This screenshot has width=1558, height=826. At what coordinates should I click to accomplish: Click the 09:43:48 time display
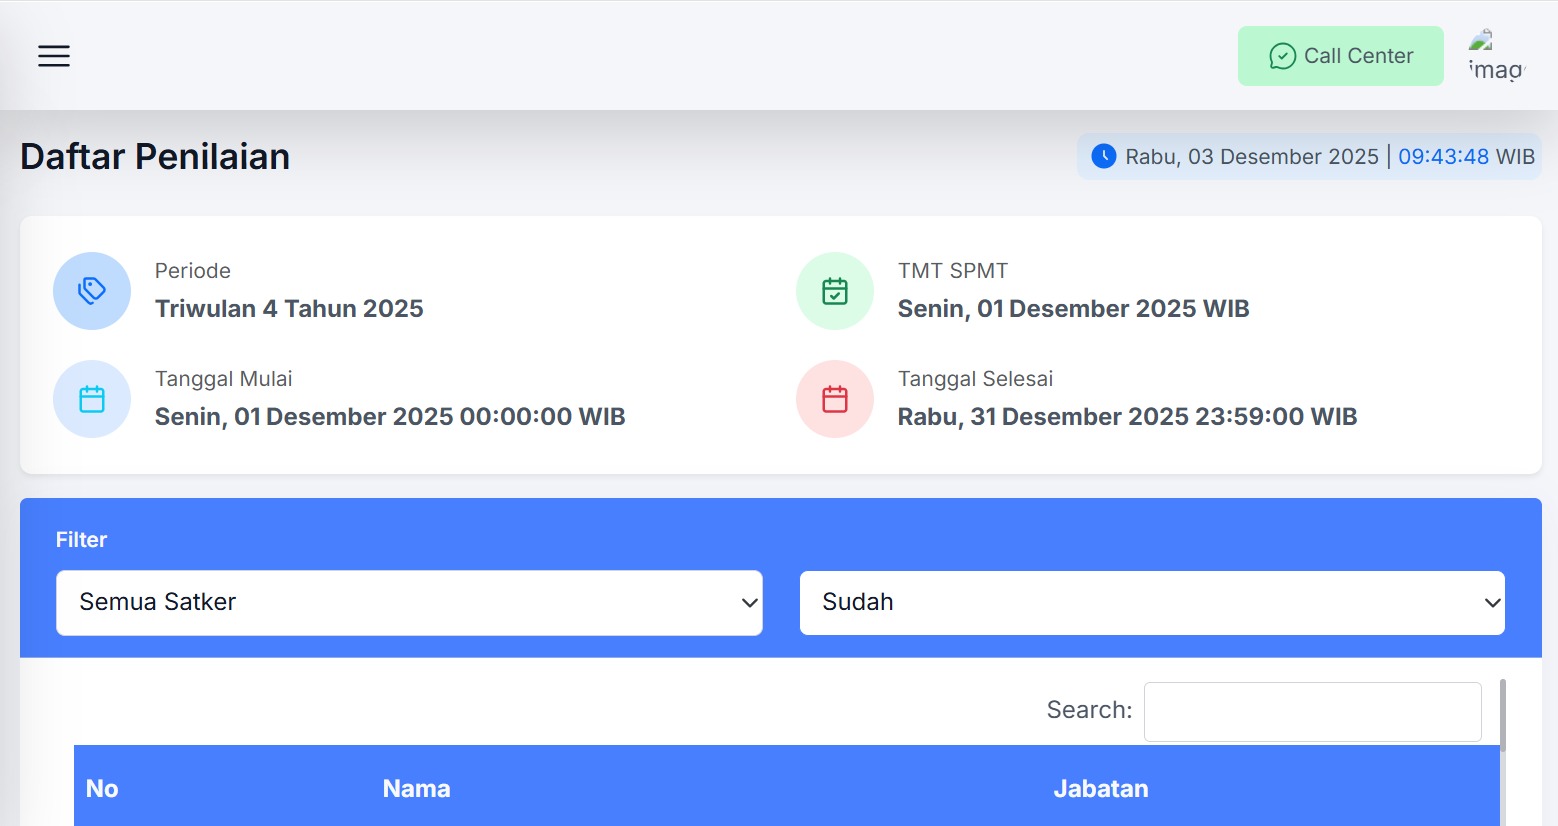[x=1443, y=157]
